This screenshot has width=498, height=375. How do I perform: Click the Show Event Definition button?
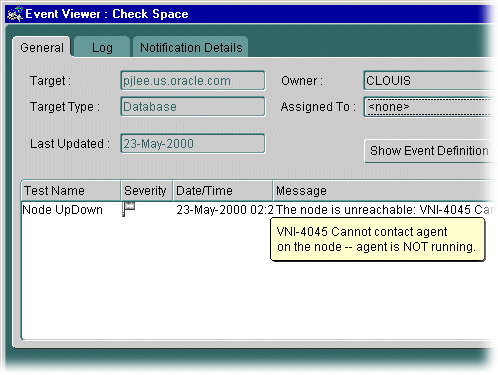(430, 151)
